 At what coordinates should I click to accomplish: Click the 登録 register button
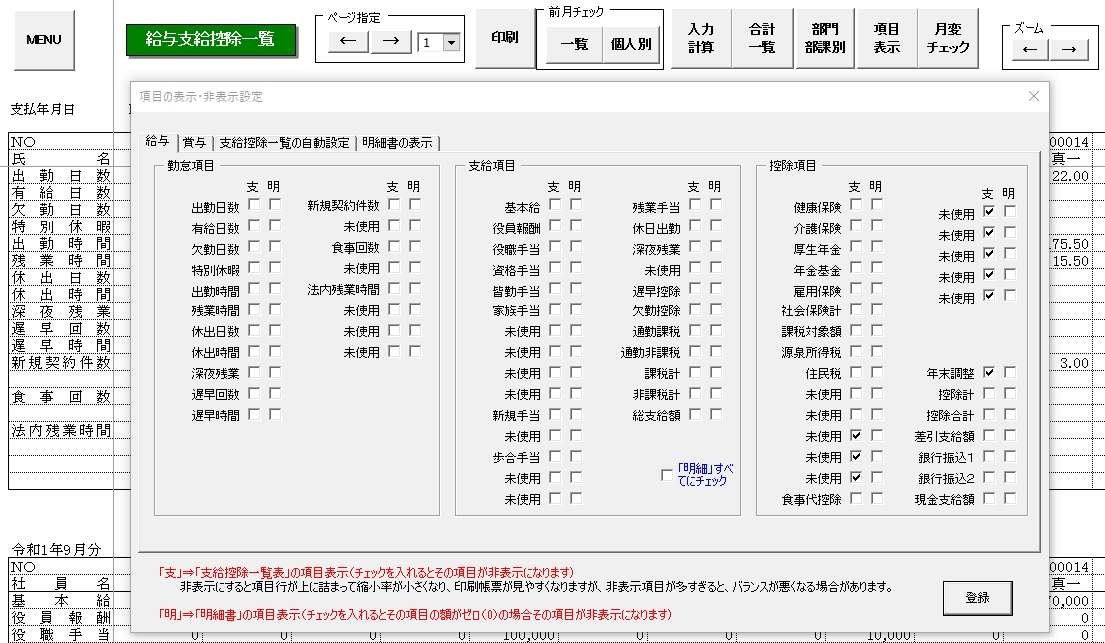click(x=977, y=598)
